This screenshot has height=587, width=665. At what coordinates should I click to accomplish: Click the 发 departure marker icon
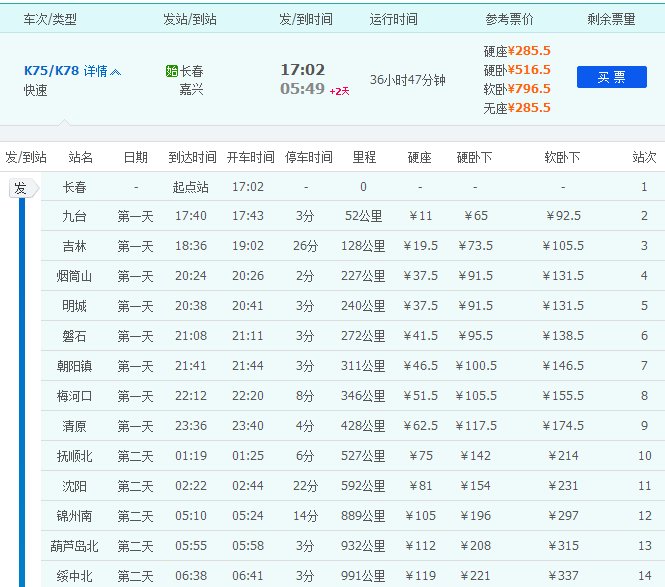click(x=23, y=188)
